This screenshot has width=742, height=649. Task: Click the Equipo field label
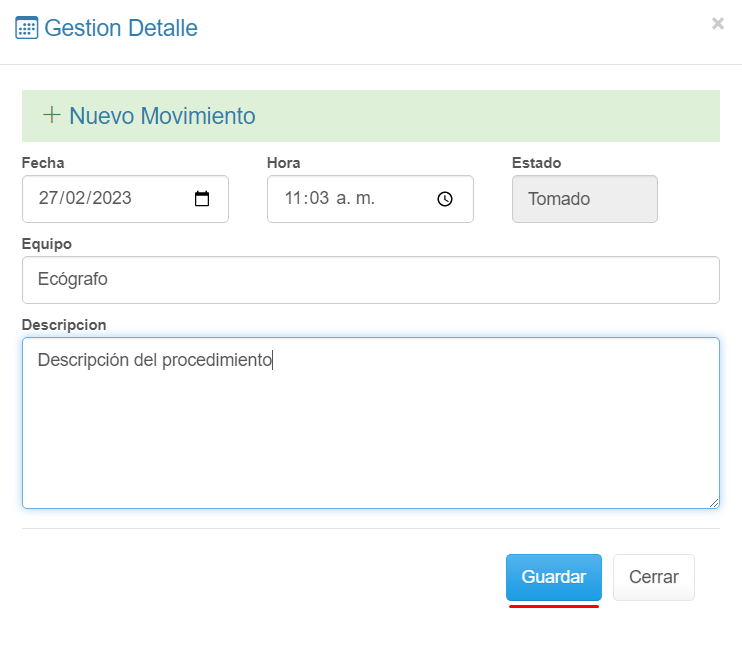coord(46,244)
